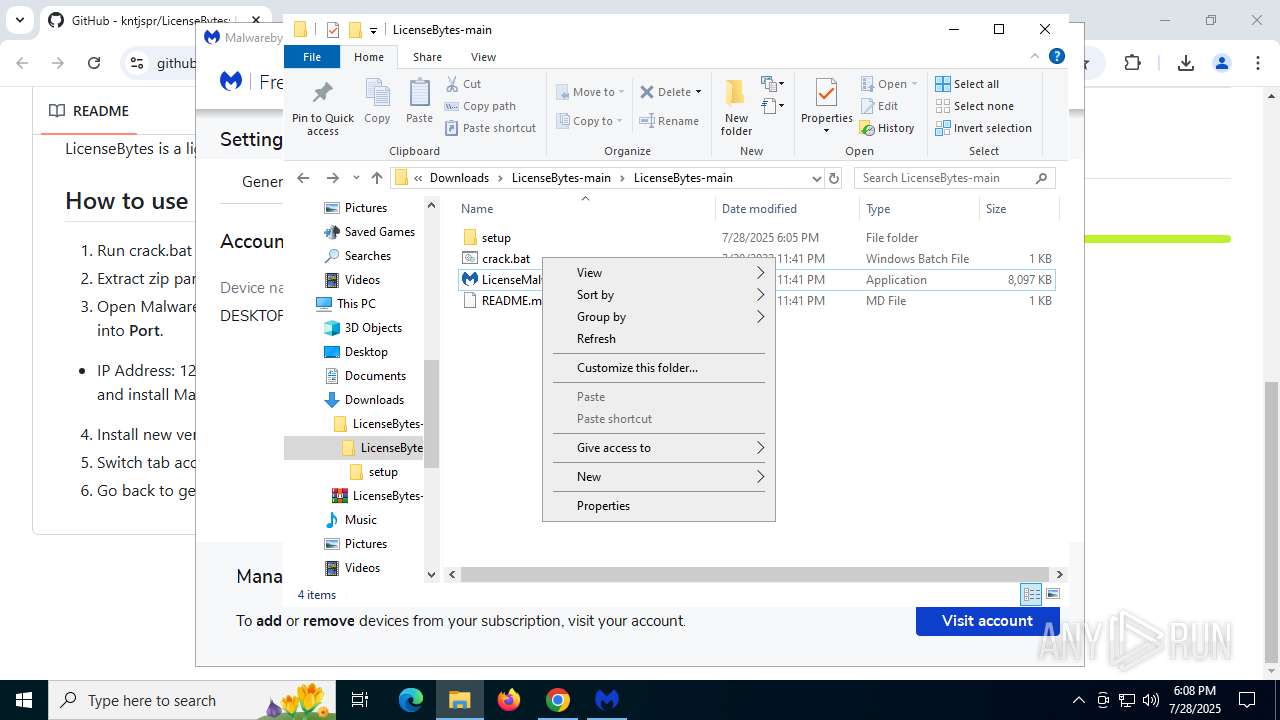
Task: Choose Properties in context menu
Action: 659,506
